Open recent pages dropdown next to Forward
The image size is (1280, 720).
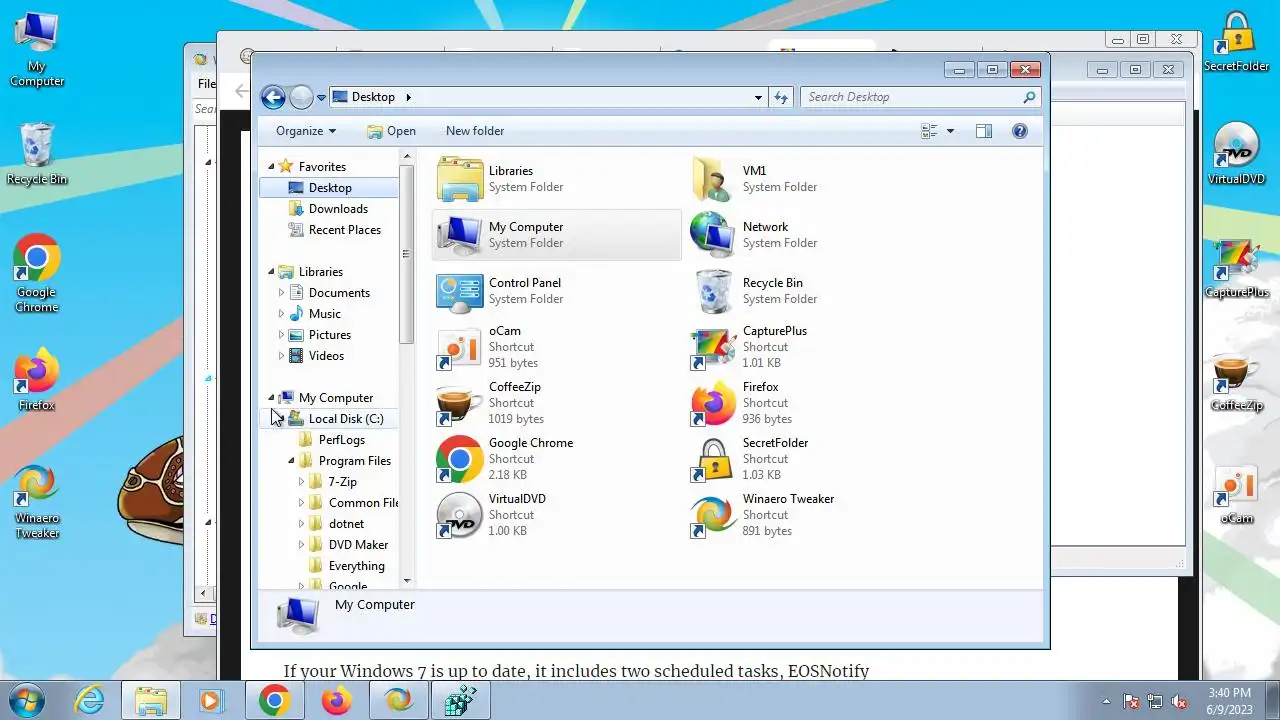point(321,97)
